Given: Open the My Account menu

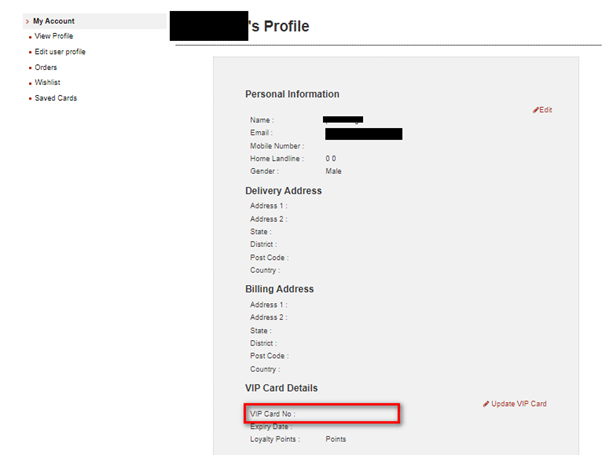Looking at the screenshot, I should coord(54,21).
